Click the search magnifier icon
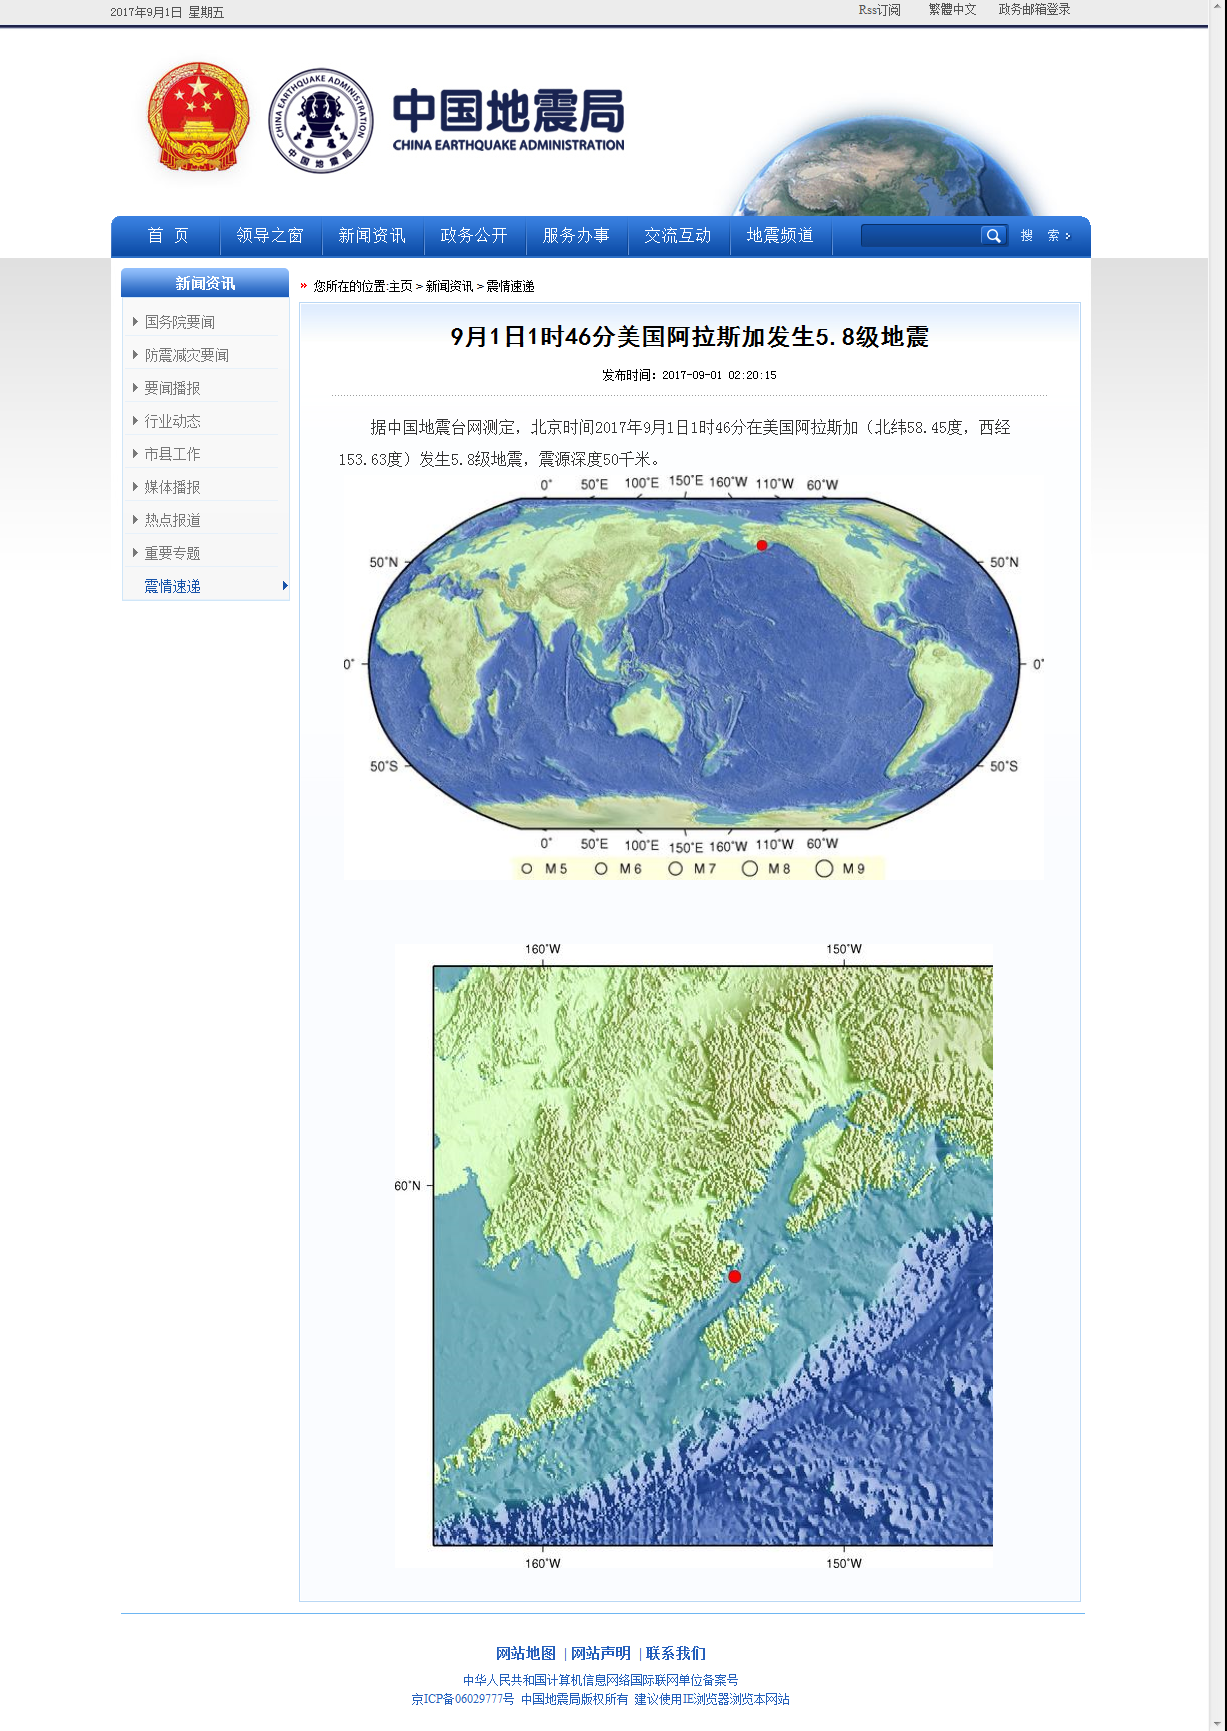This screenshot has width=1227, height=1731. tap(993, 236)
